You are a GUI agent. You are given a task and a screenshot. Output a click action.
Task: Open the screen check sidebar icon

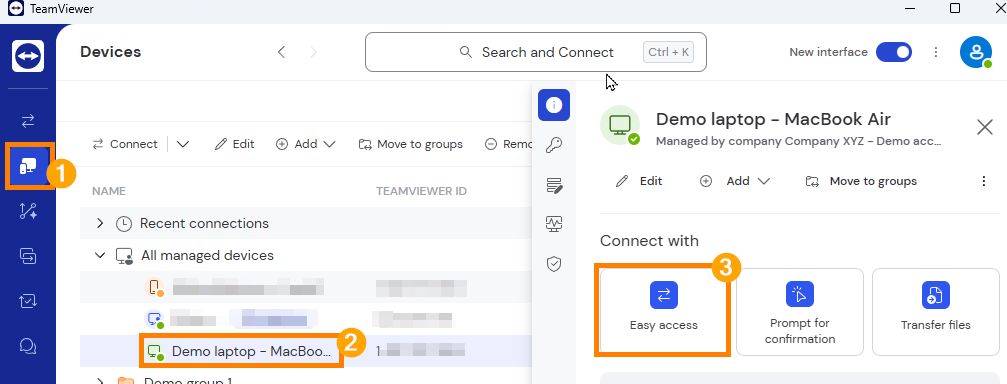point(28,301)
